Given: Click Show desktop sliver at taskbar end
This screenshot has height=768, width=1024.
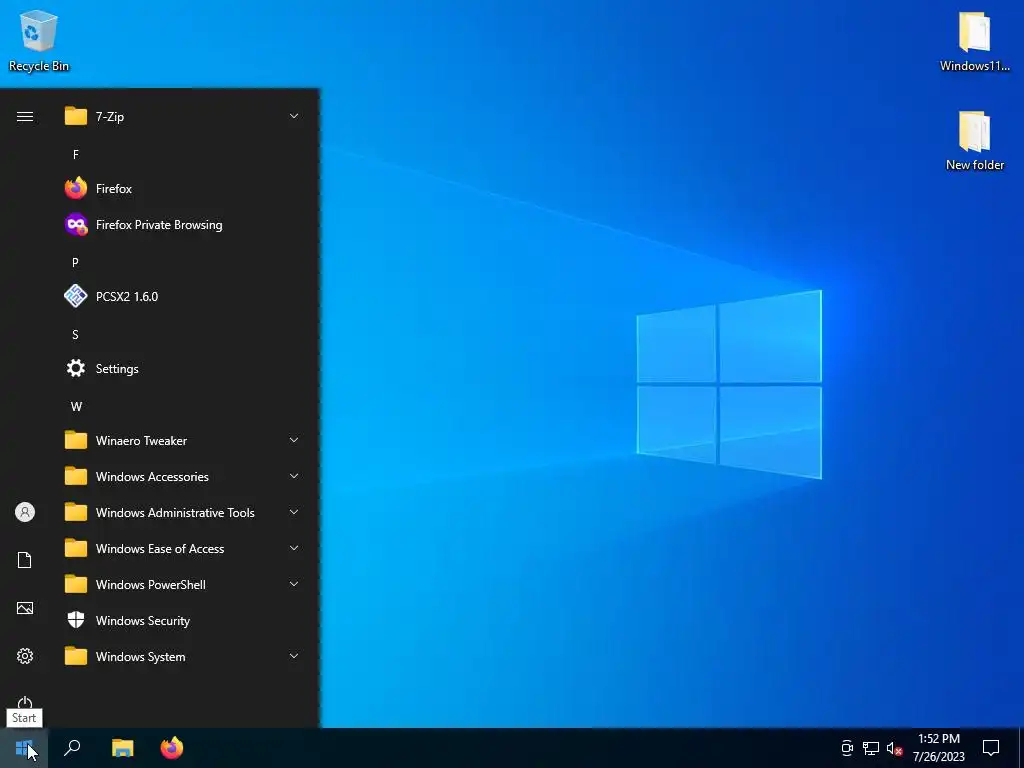Looking at the screenshot, I should [x=1021, y=748].
